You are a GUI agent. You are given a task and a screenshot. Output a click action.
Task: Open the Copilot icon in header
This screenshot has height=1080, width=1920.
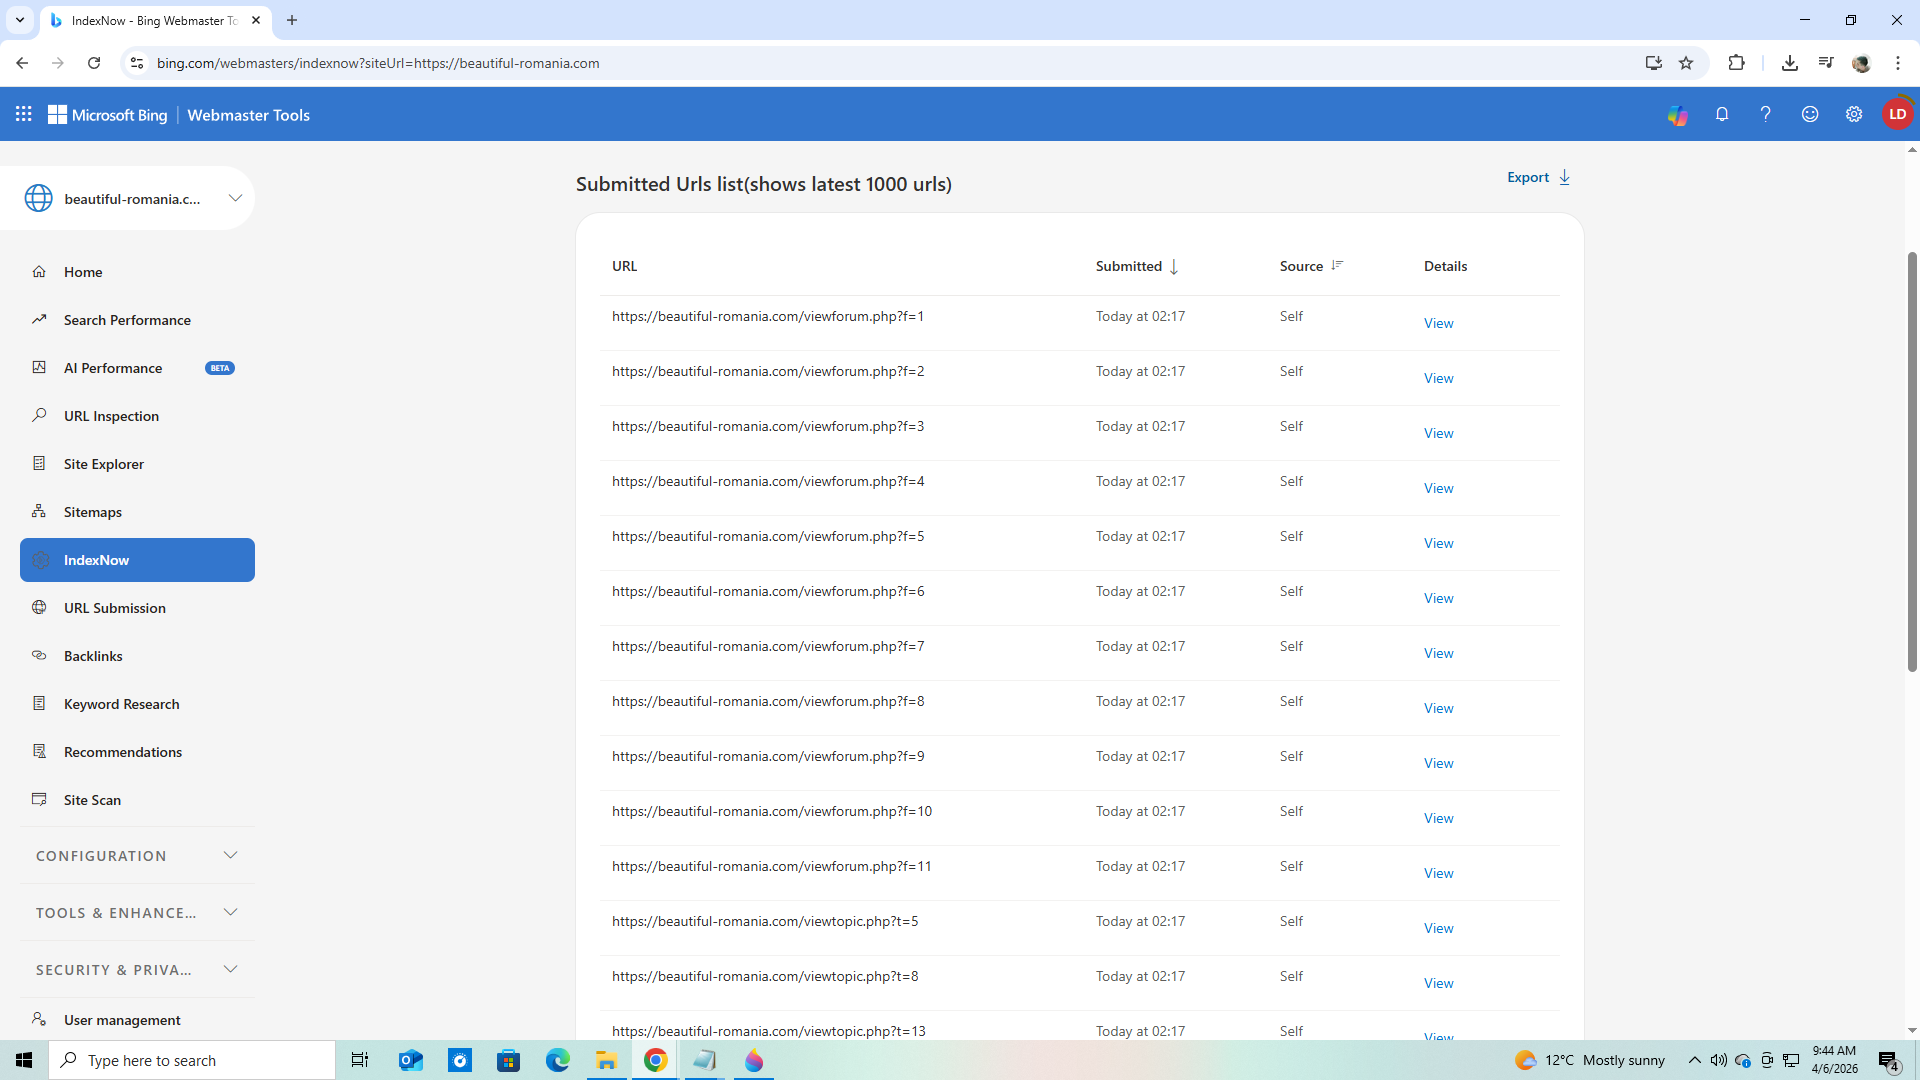[1677, 115]
